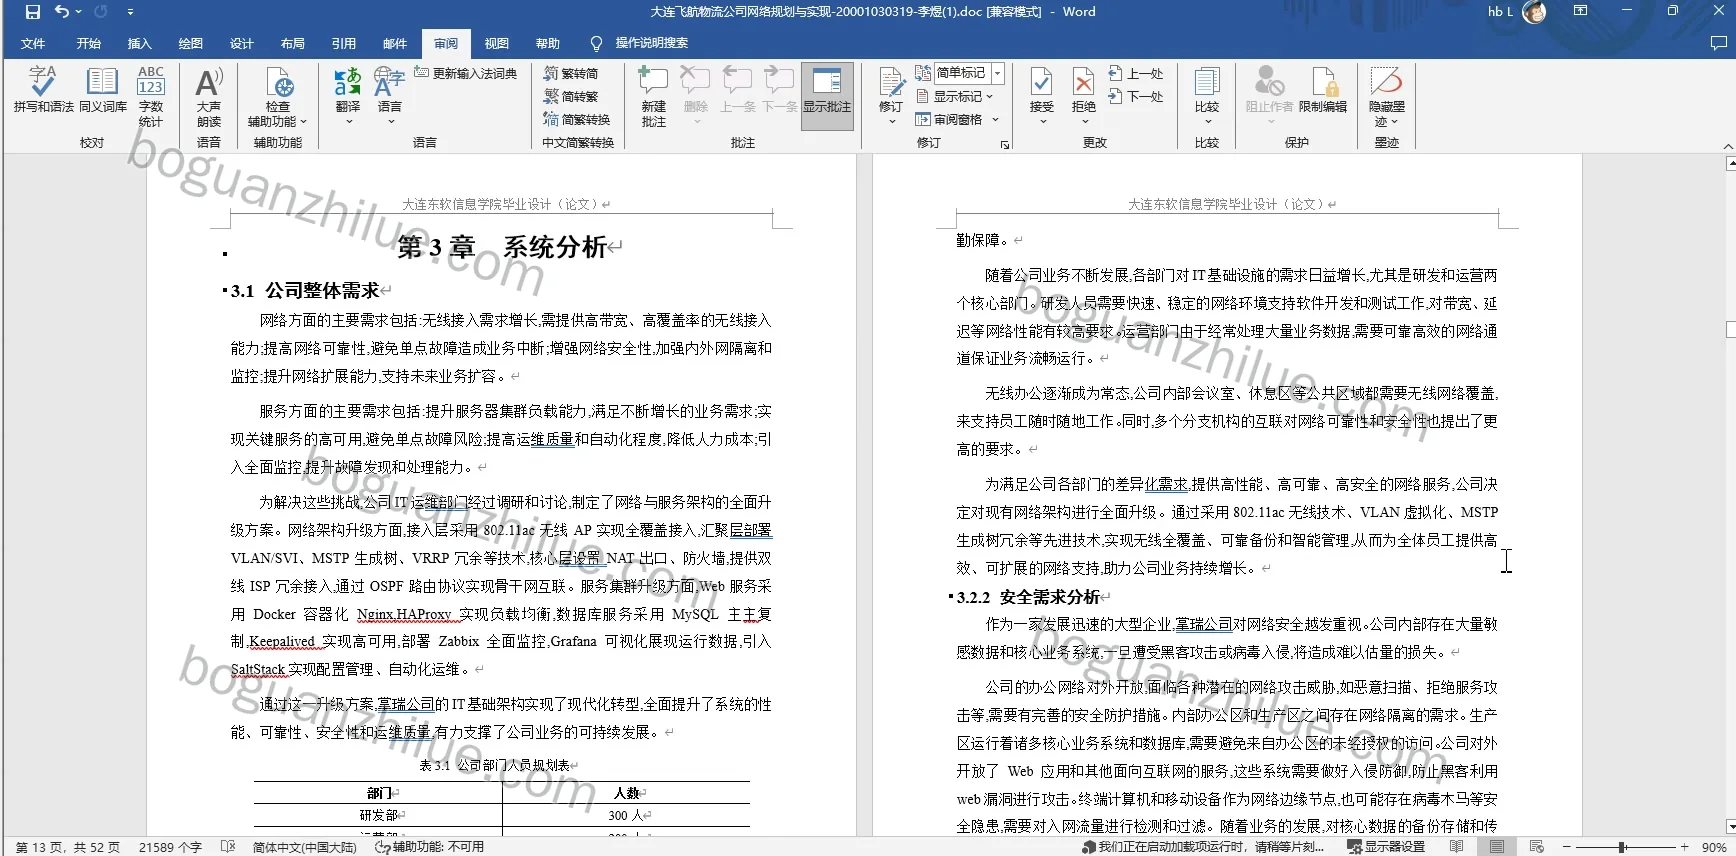Screen dimensions: 1736x856
Task: Open the File (文件) tab
Action: [33, 43]
